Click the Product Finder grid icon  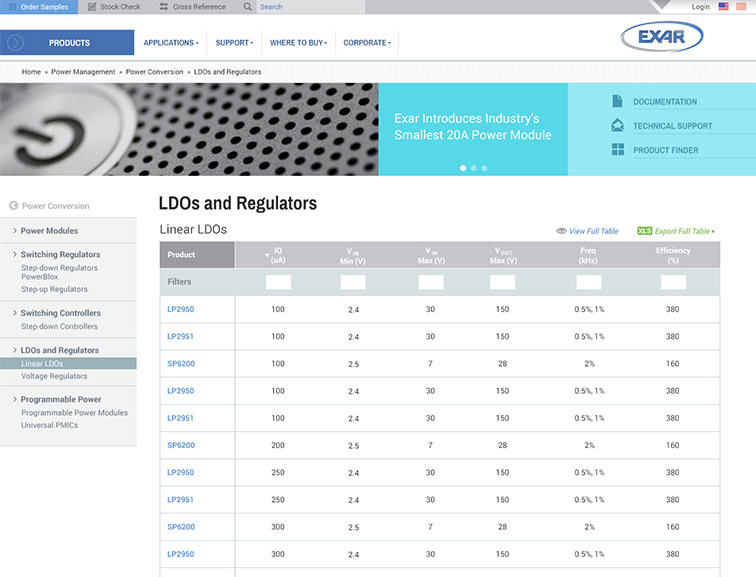pos(618,150)
